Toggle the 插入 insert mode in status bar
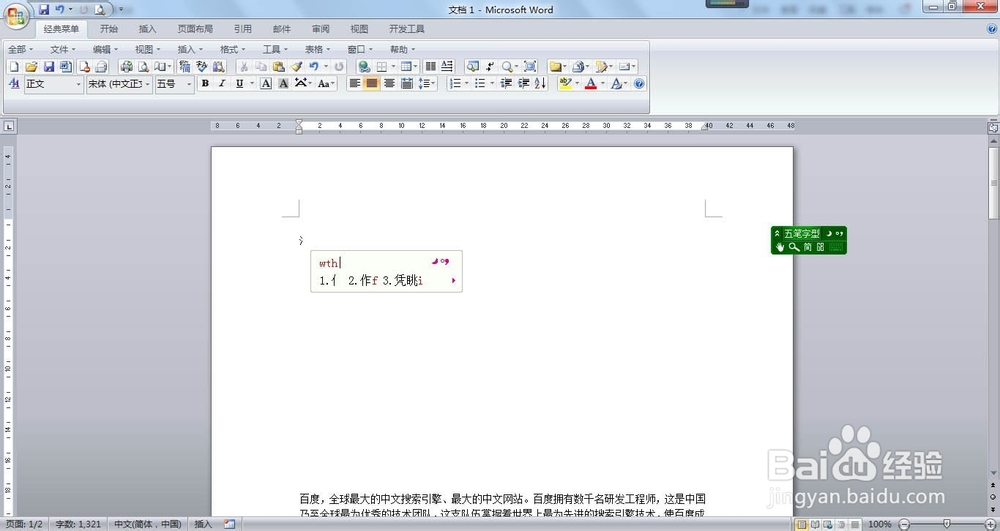 pyautogui.click(x=203, y=524)
